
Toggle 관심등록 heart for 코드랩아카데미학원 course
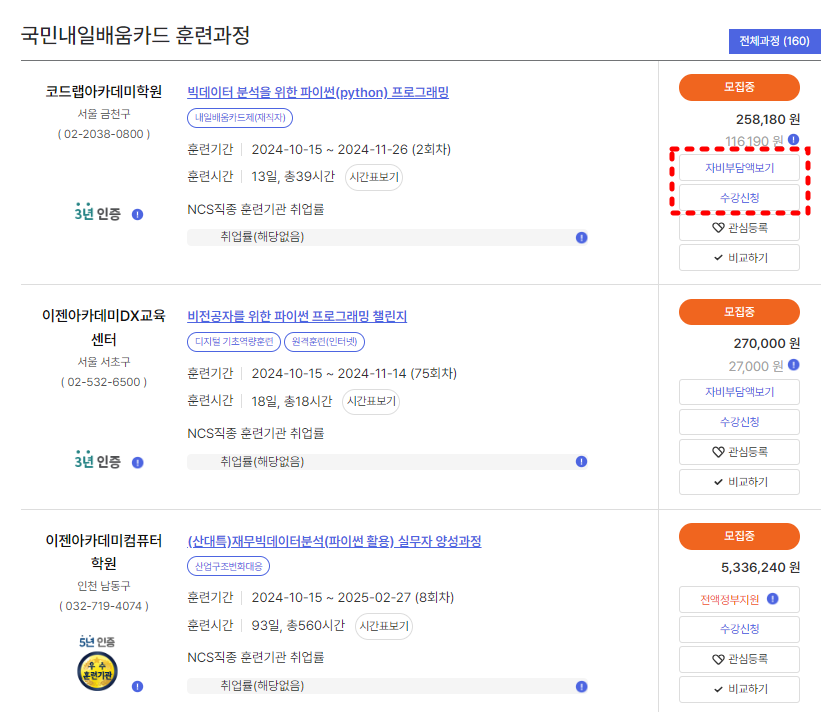[739, 228]
